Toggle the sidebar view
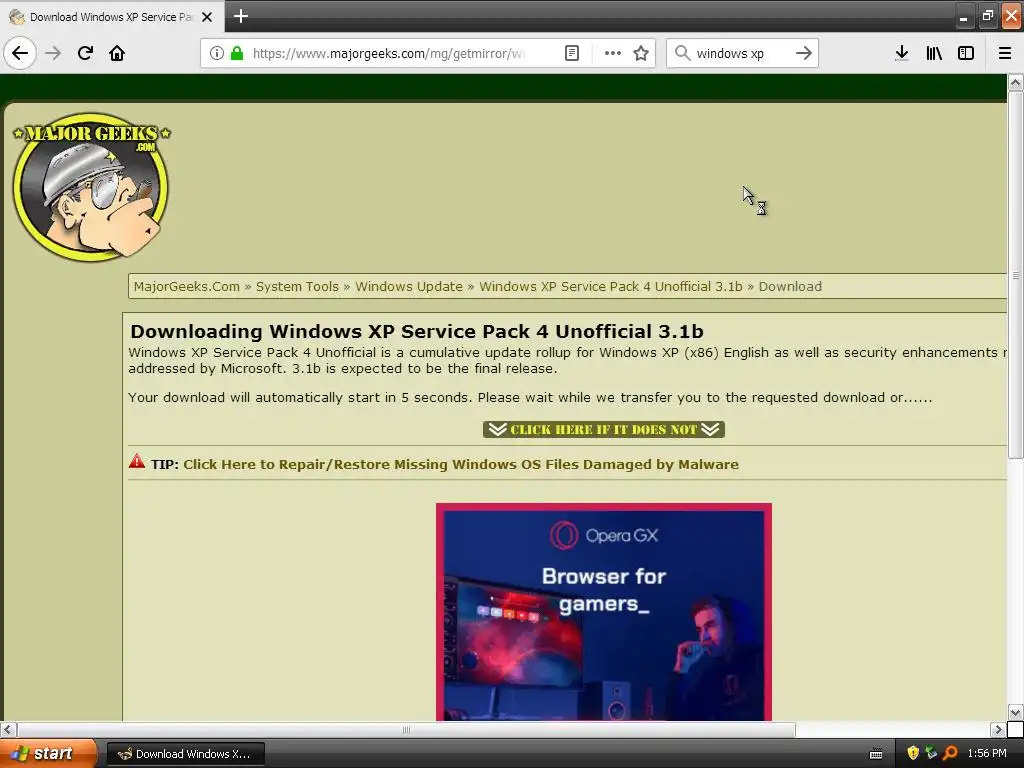The width and height of the screenshot is (1024, 768). click(x=966, y=53)
